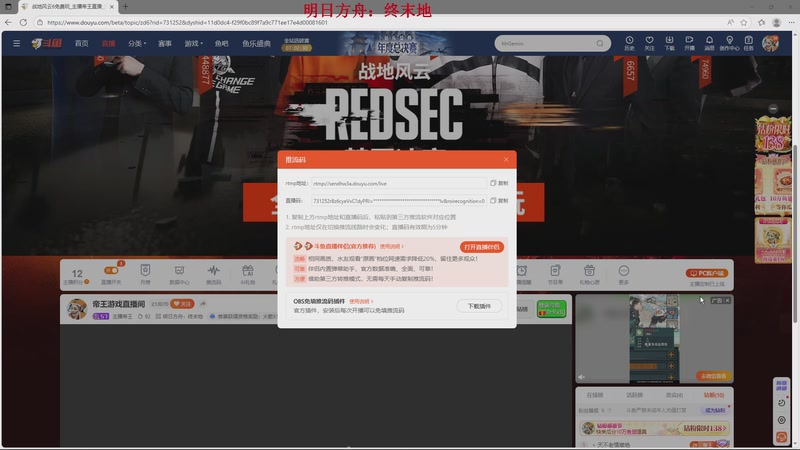Viewport: 800px width, 450px height.
Task: Click the 推流码 waveform icon
Action: (214, 274)
